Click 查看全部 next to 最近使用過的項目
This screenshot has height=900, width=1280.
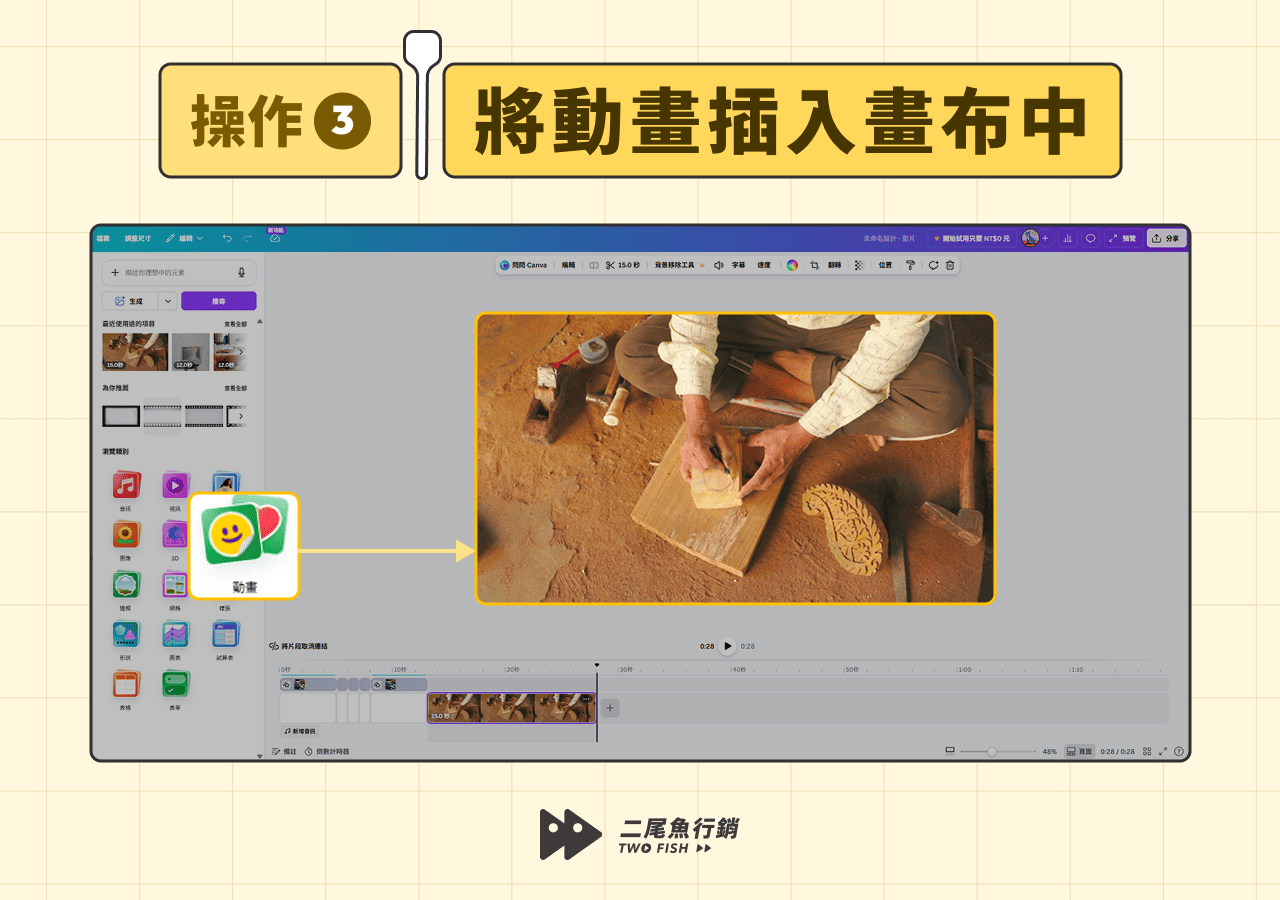click(235, 324)
